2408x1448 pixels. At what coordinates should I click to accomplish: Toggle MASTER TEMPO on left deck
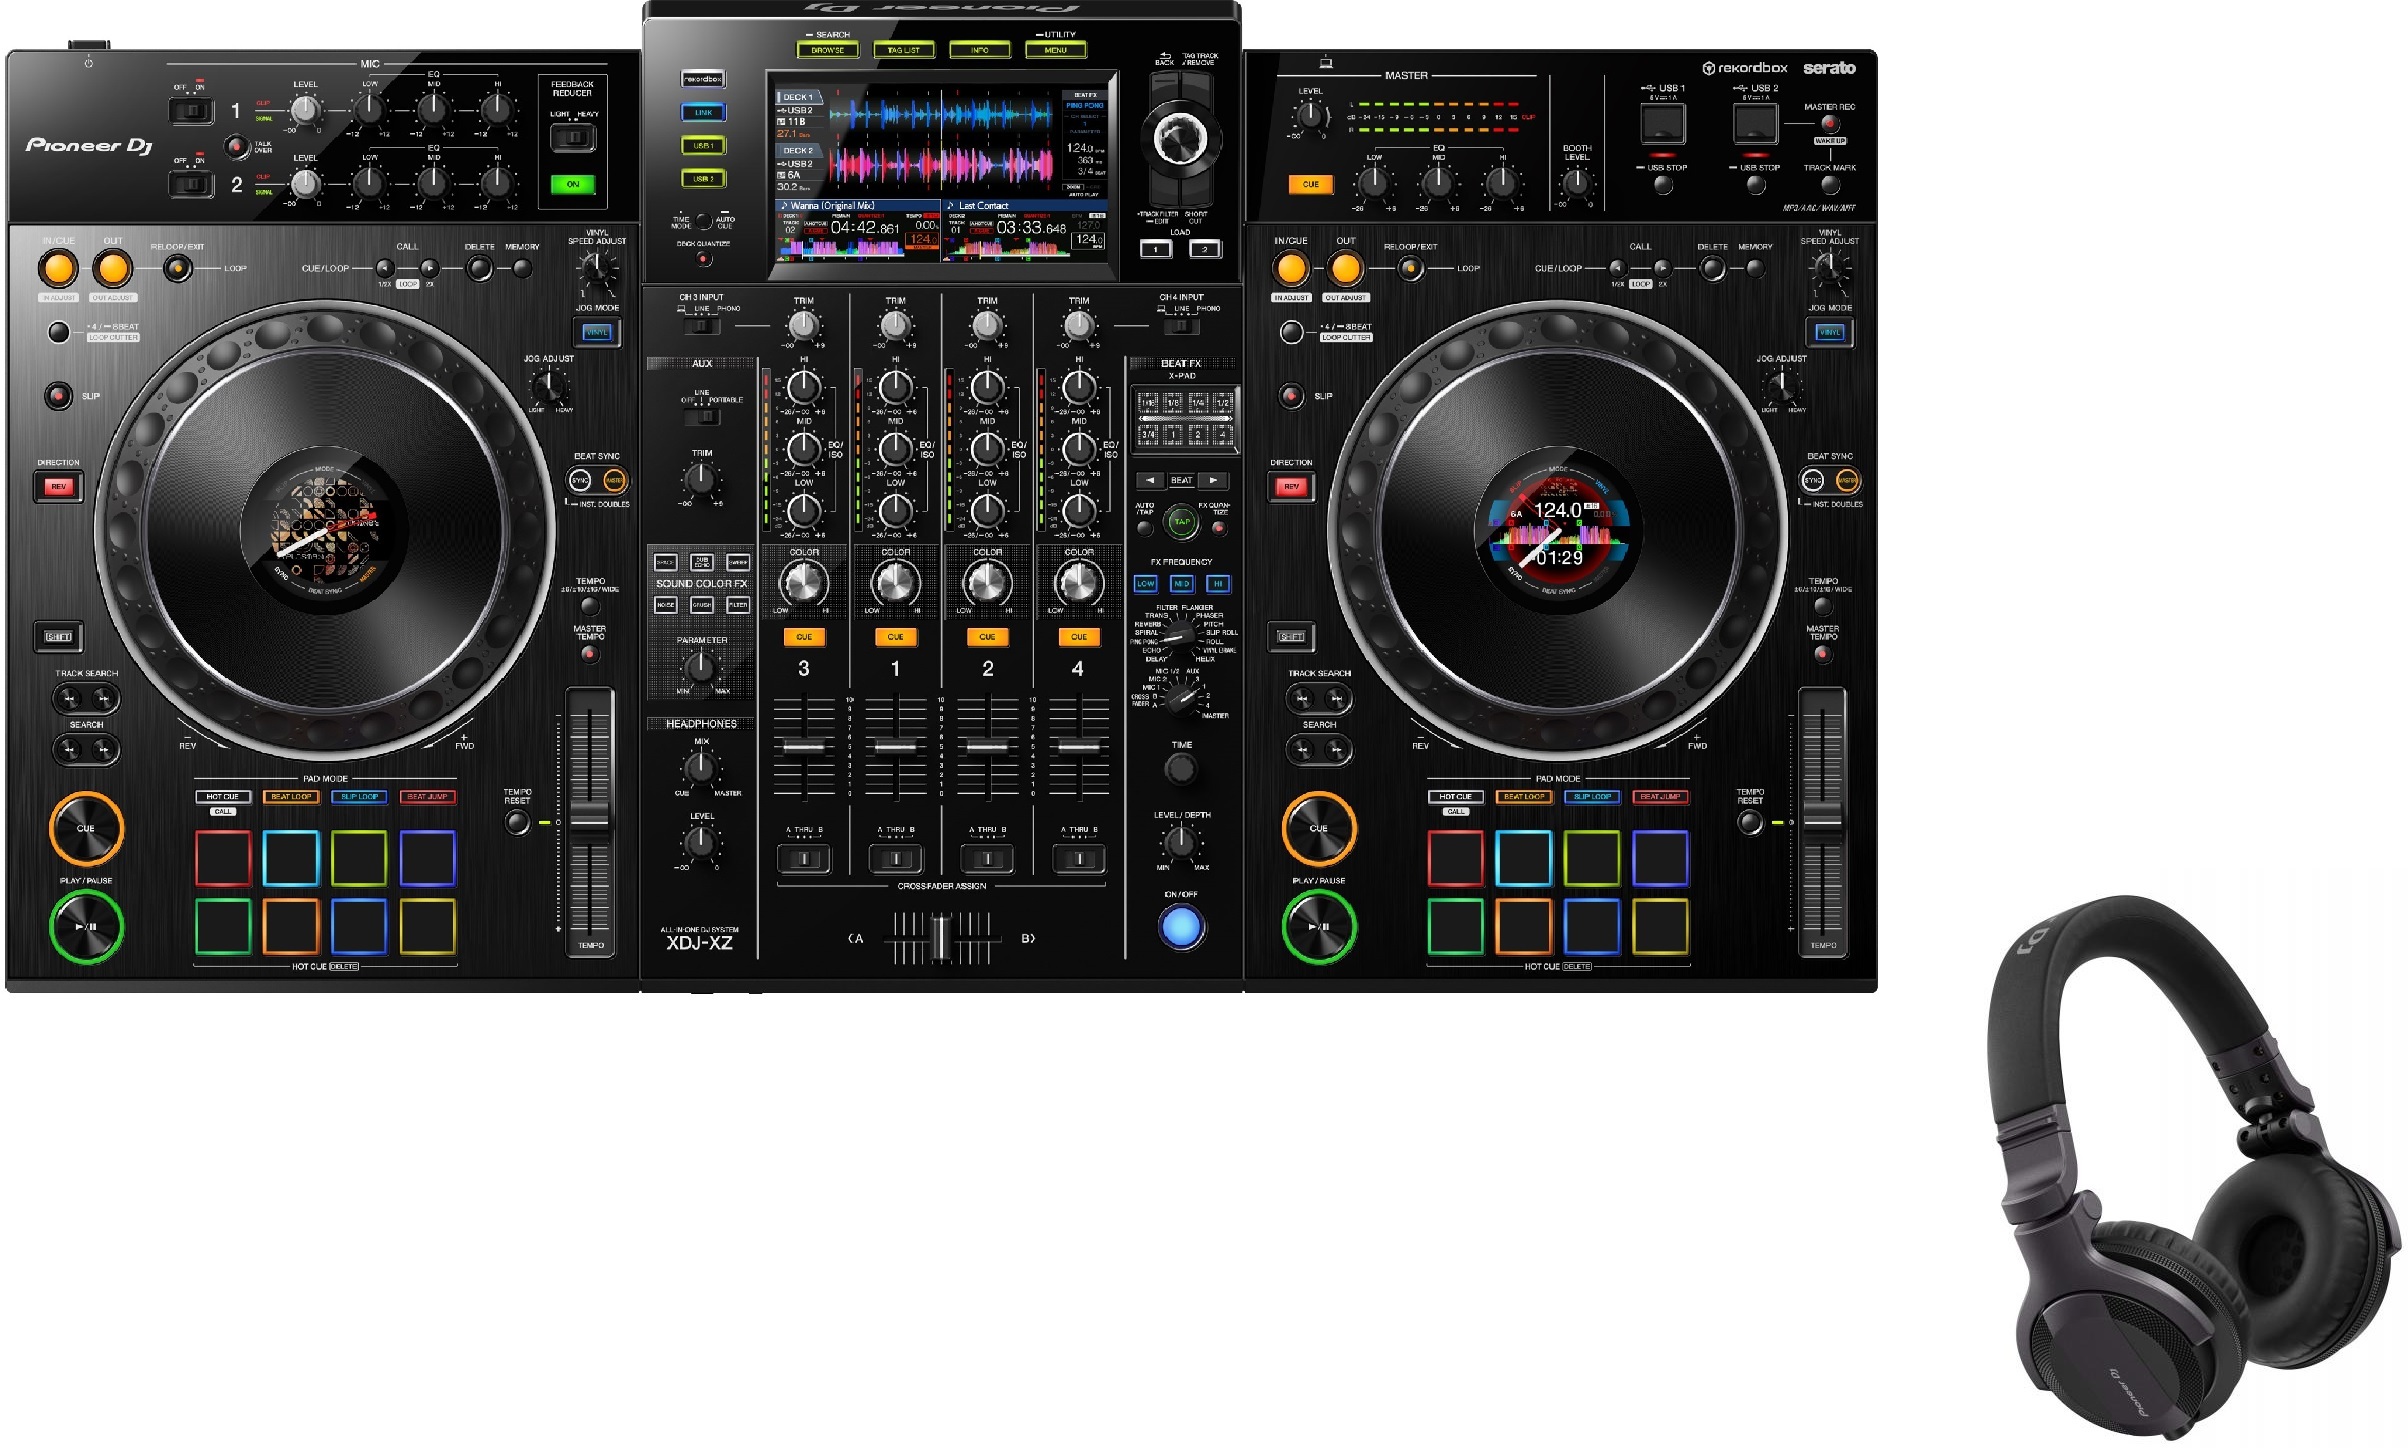coord(590,654)
